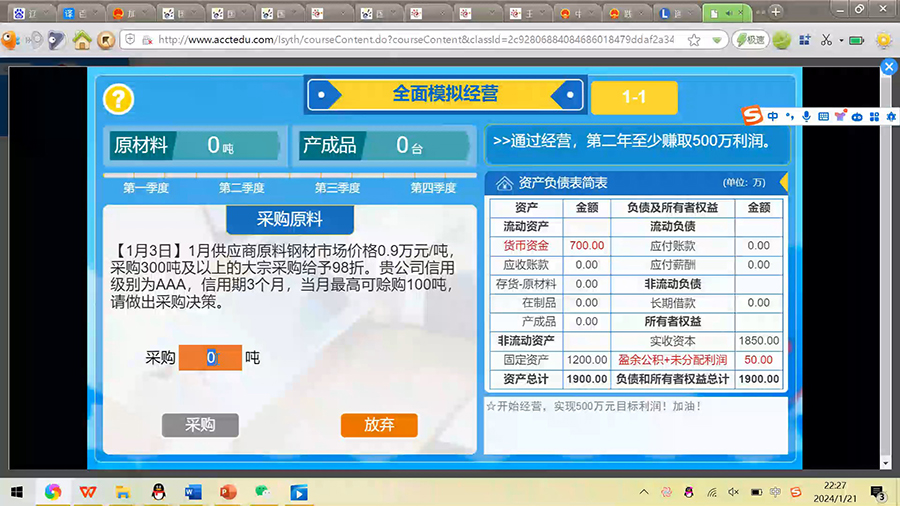
Task: Toggle system volume mute in tray
Action: pos(733,492)
